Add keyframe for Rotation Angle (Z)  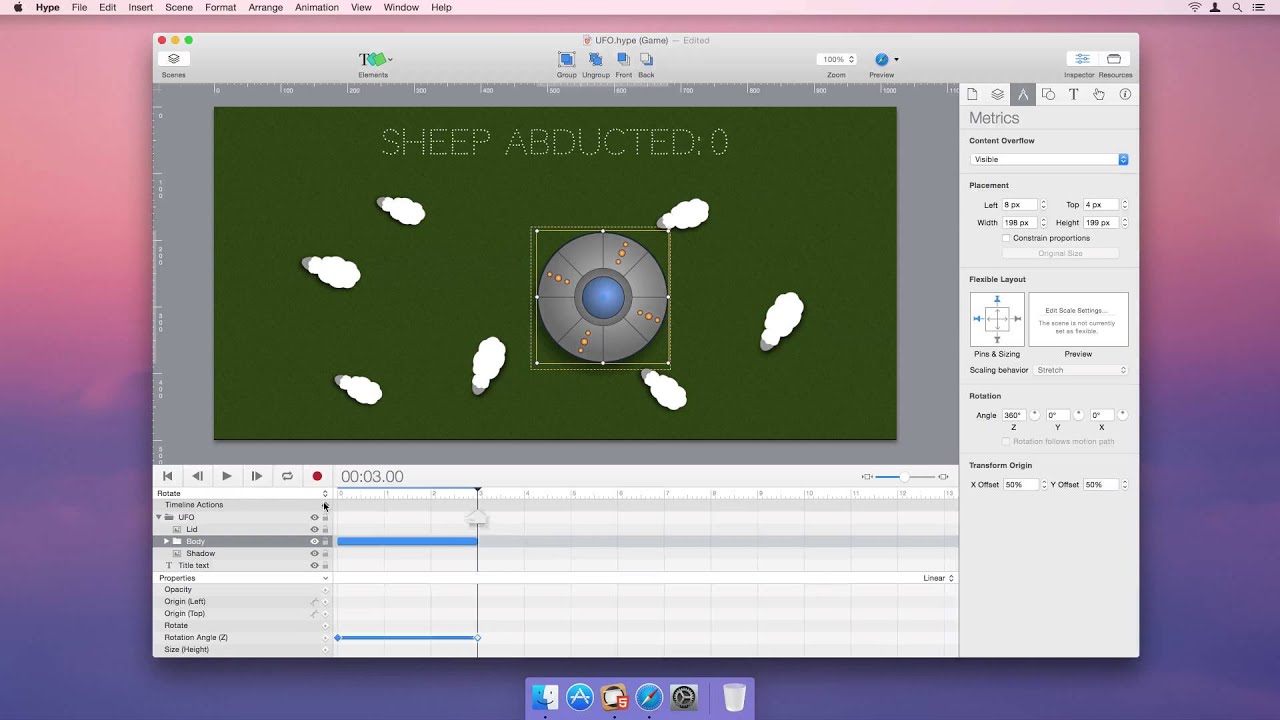click(x=325, y=638)
